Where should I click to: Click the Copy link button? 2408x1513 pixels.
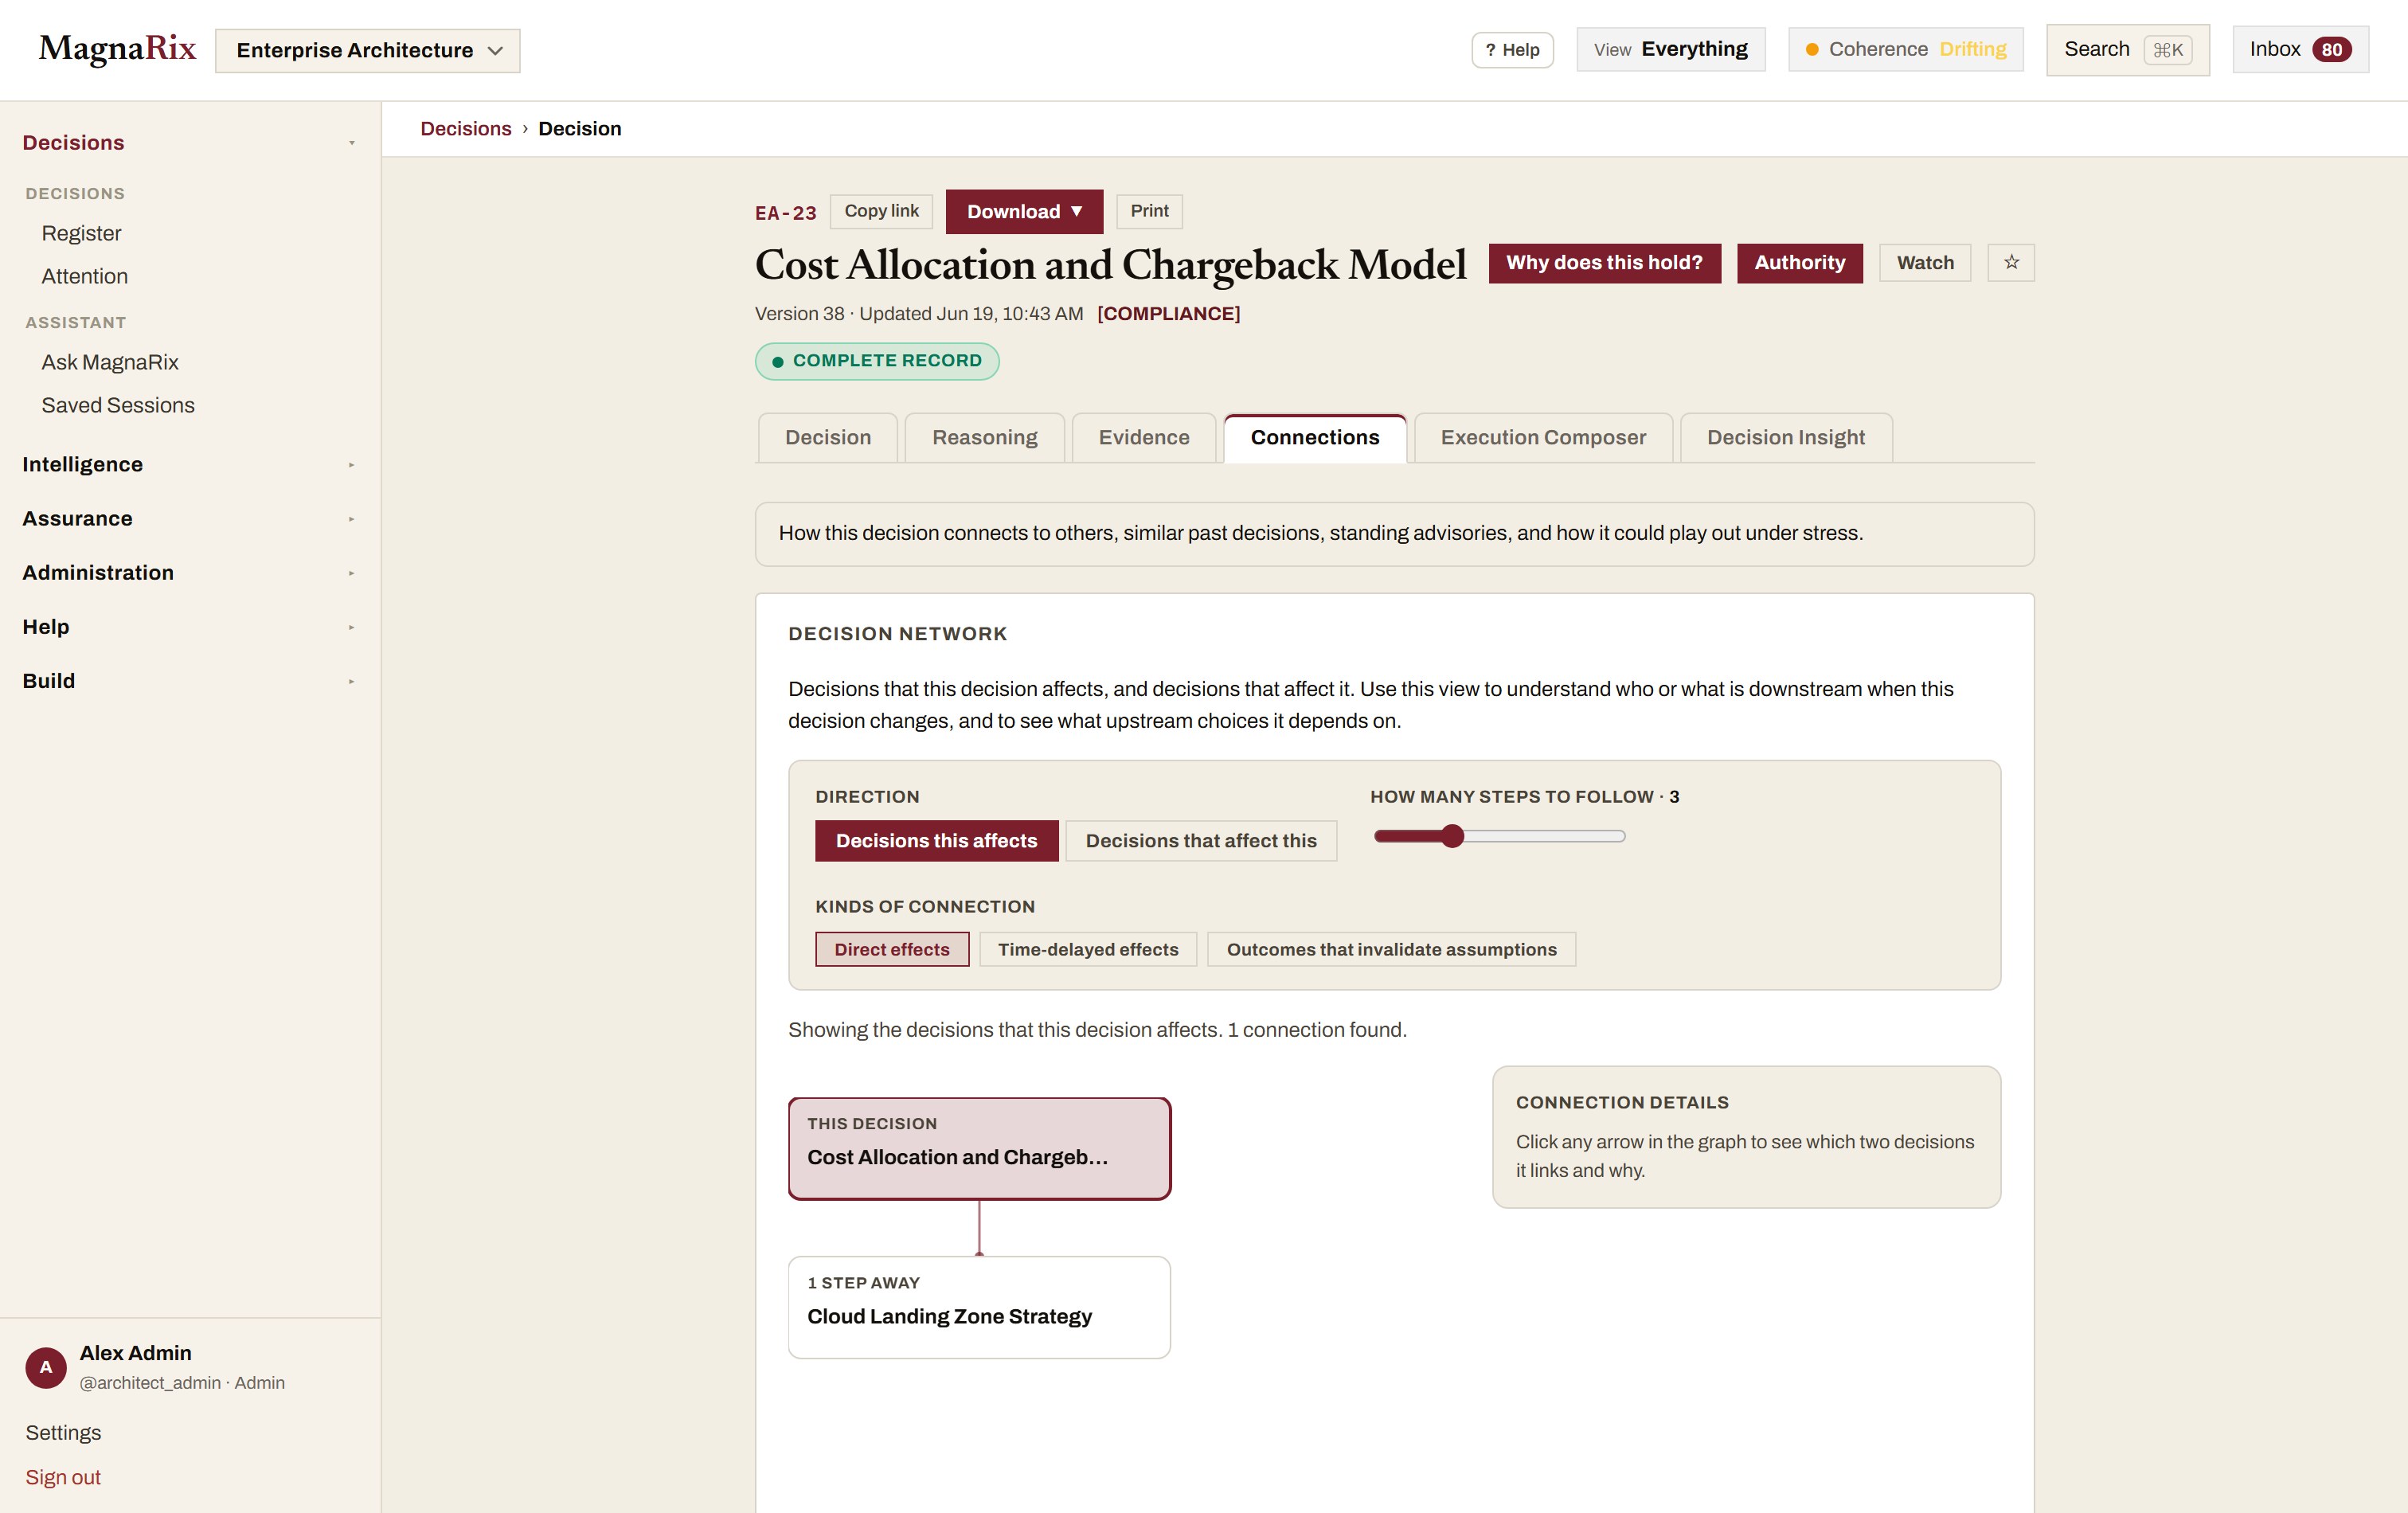(x=881, y=211)
